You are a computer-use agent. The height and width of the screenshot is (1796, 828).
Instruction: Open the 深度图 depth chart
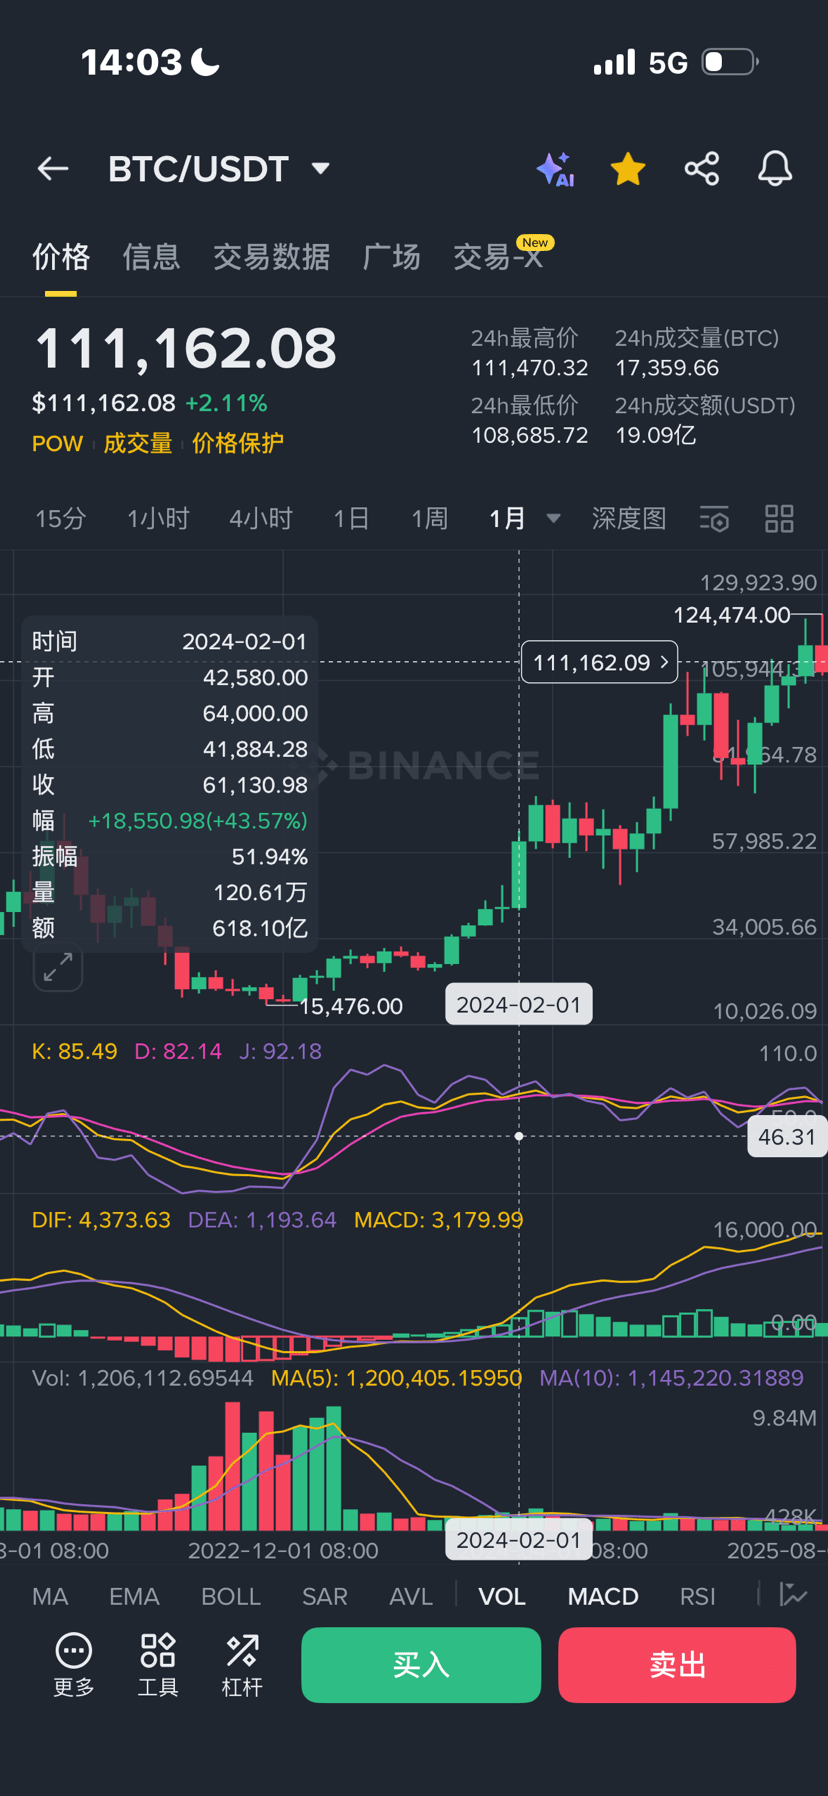[x=628, y=519]
